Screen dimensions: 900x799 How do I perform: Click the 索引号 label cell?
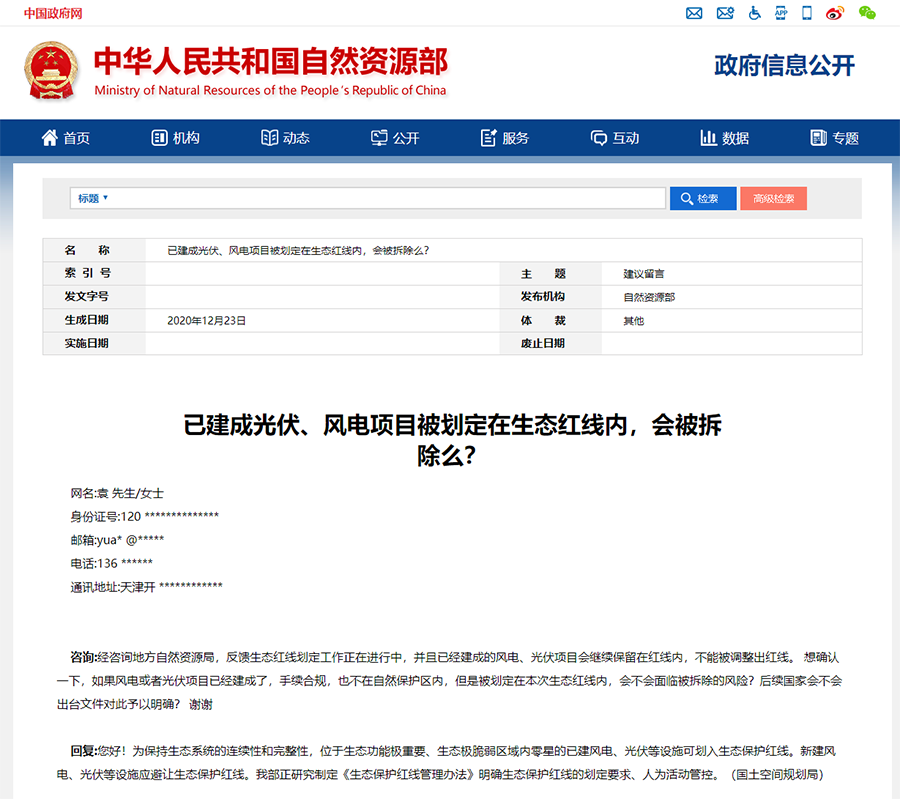[94, 273]
